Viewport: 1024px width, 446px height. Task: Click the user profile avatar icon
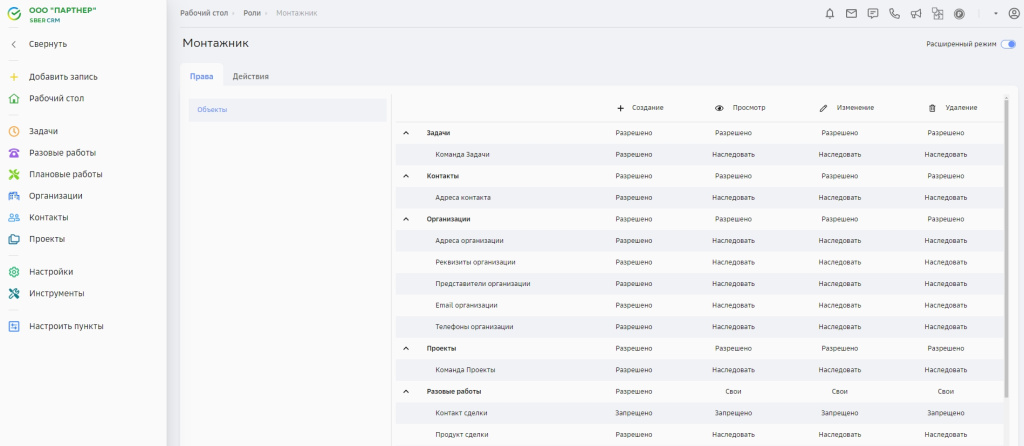[x=1013, y=13]
